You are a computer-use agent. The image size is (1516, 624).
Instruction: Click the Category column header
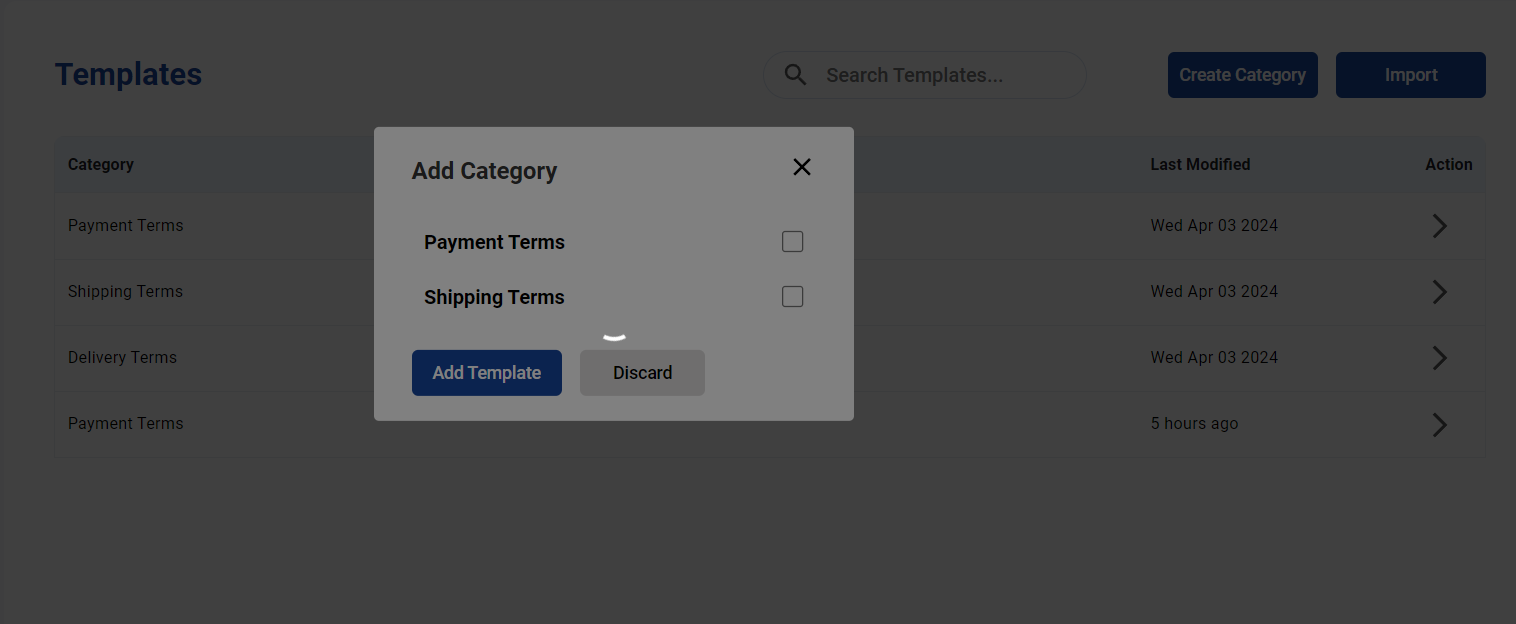[100, 164]
